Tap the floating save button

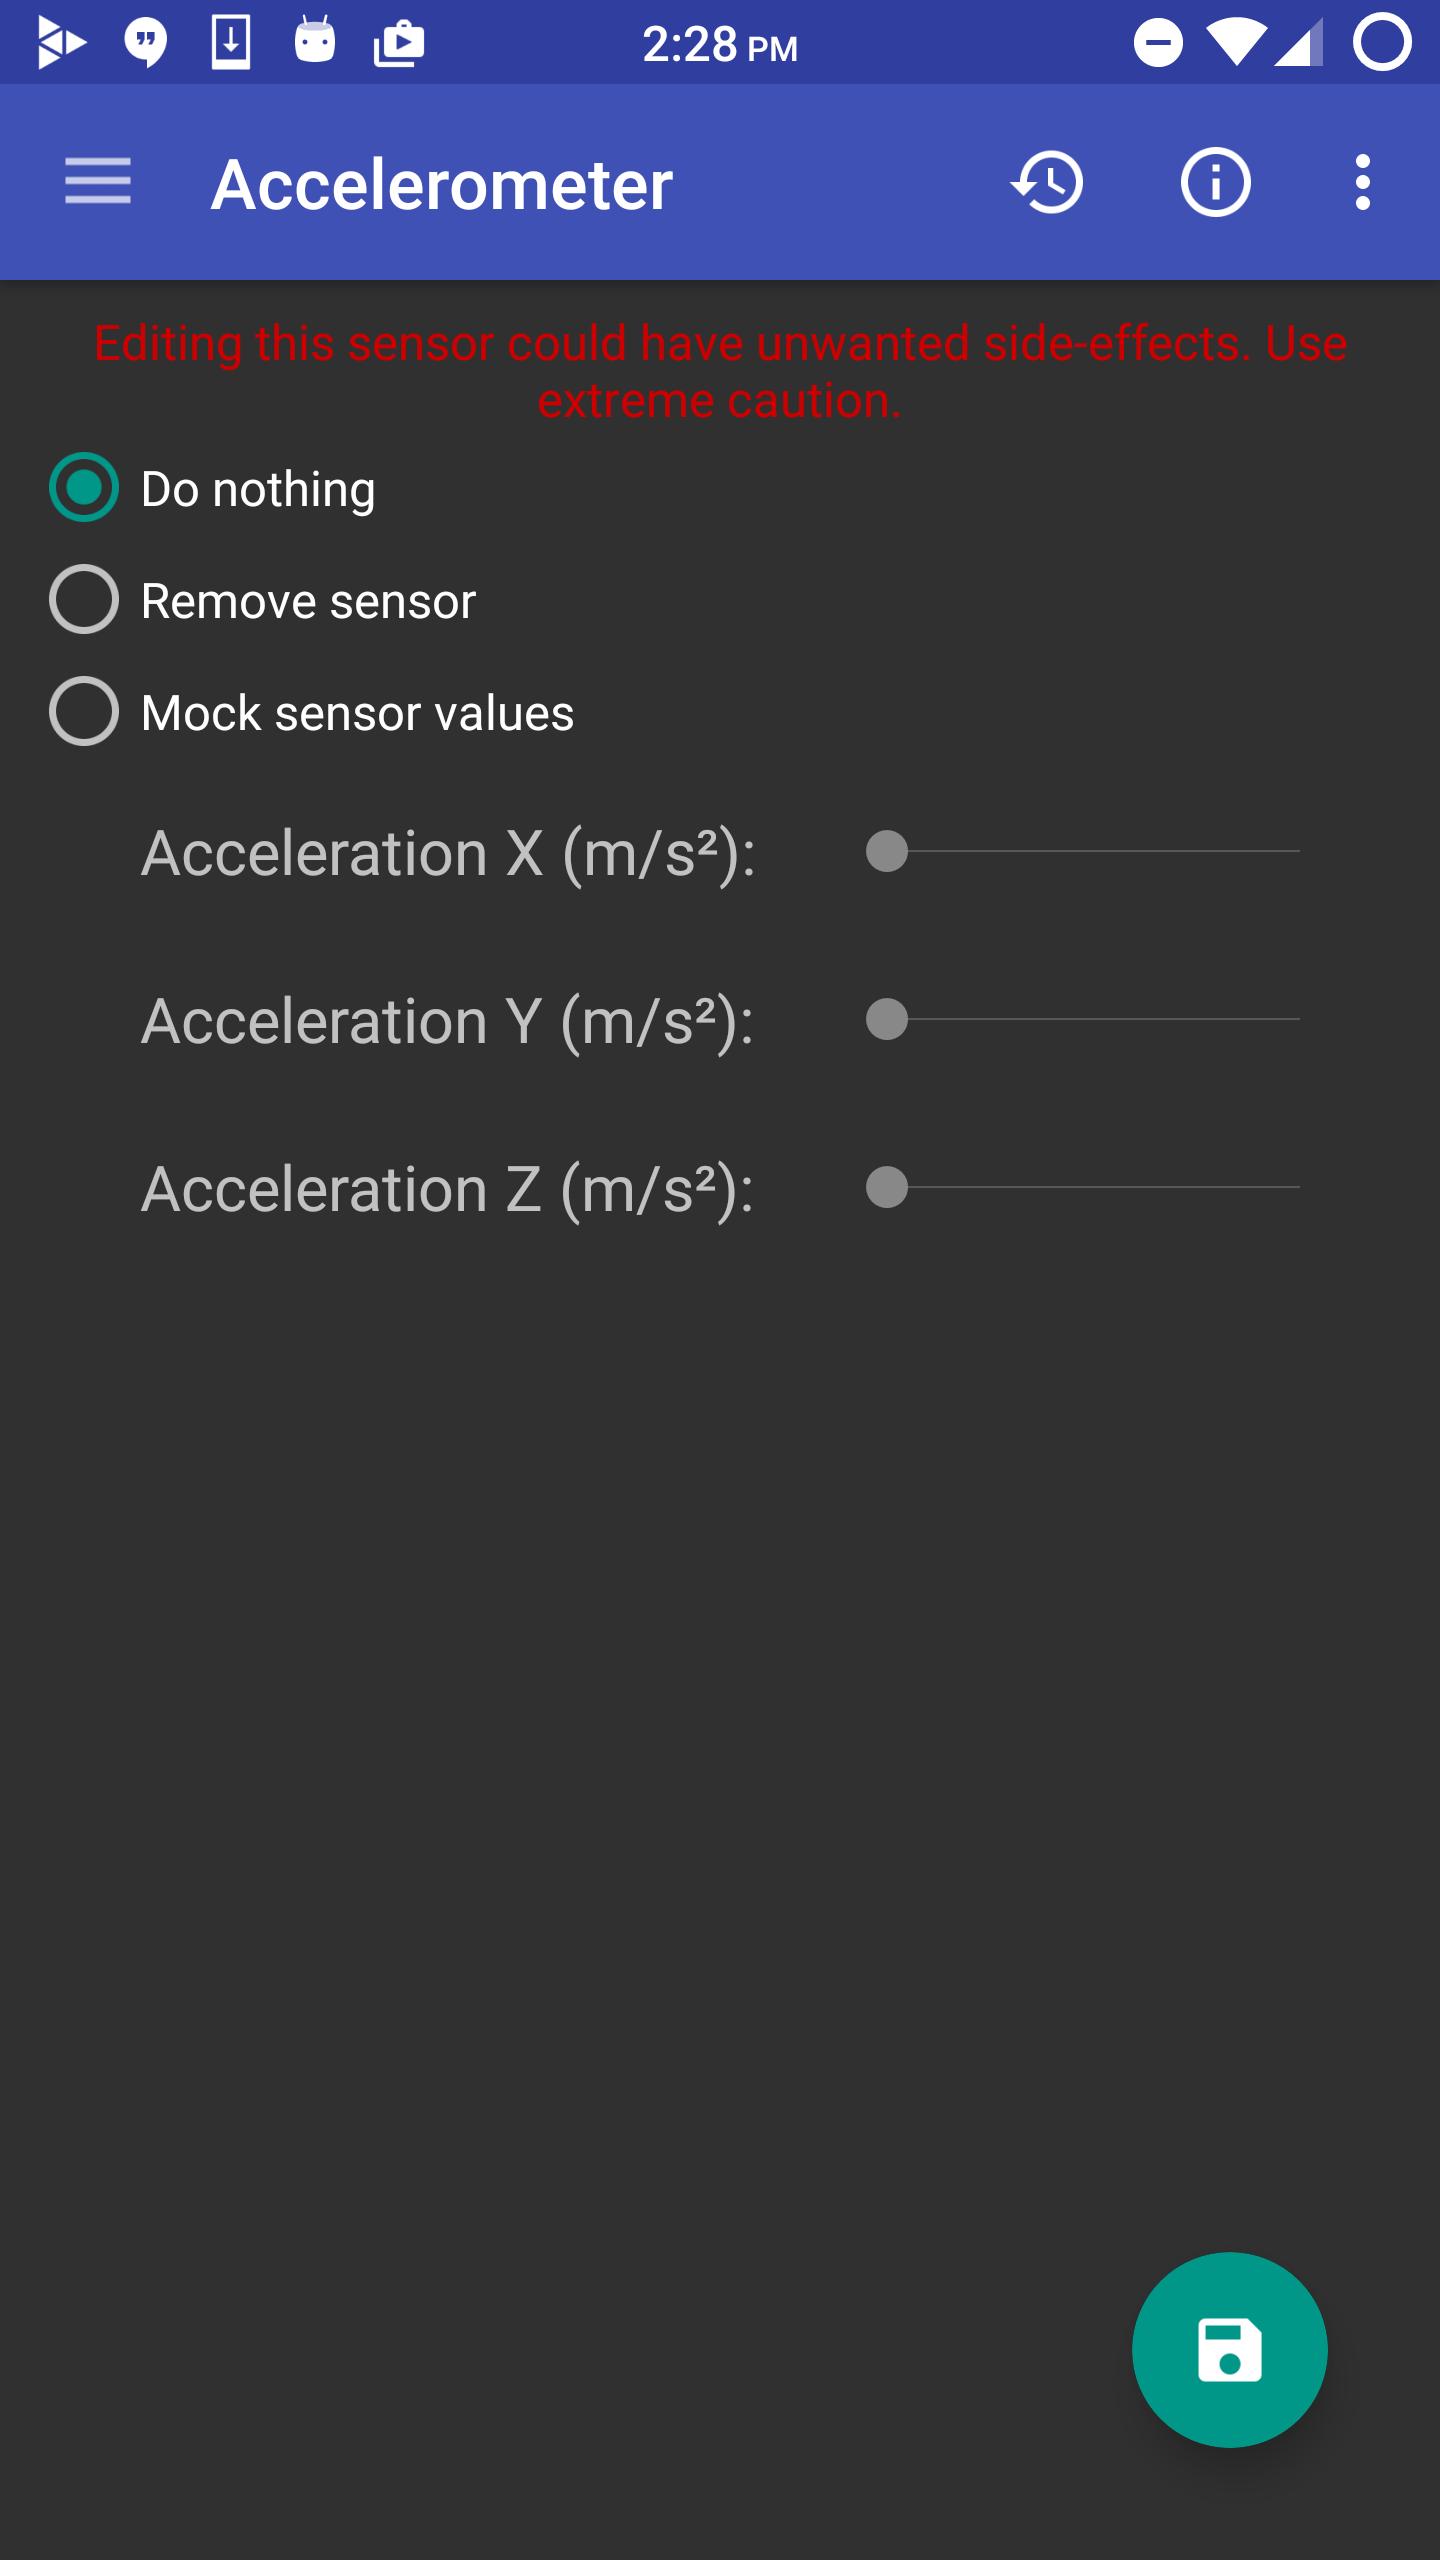pos(1229,2349)
